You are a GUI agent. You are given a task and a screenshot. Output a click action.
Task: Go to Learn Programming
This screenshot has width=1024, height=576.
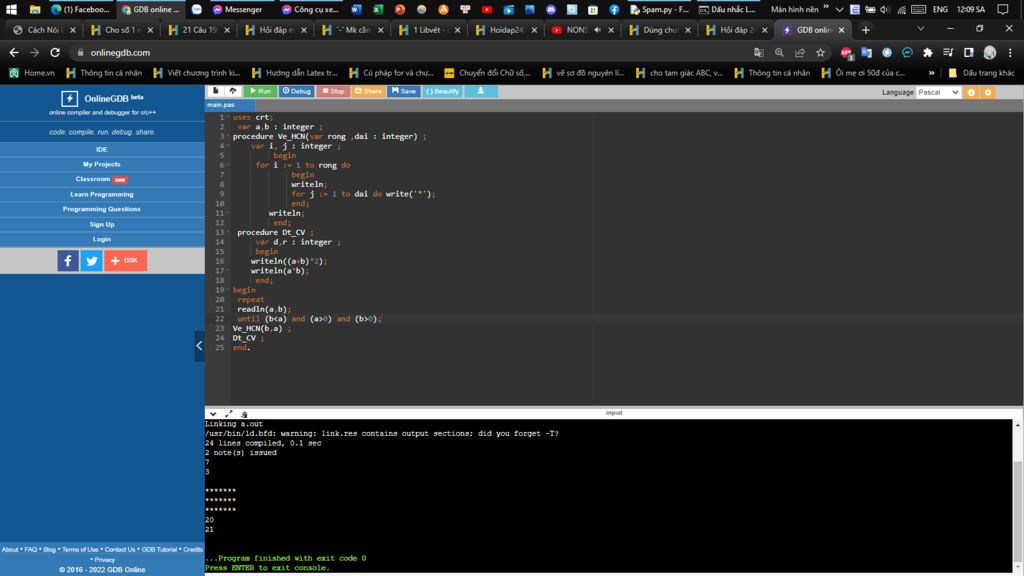[x=102, y=194]
